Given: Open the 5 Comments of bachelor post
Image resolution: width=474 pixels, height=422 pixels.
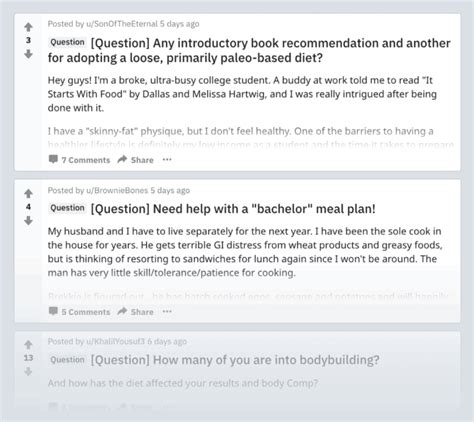Looking at the screenshot, I should pyautogui.click(x=79, y=312).
